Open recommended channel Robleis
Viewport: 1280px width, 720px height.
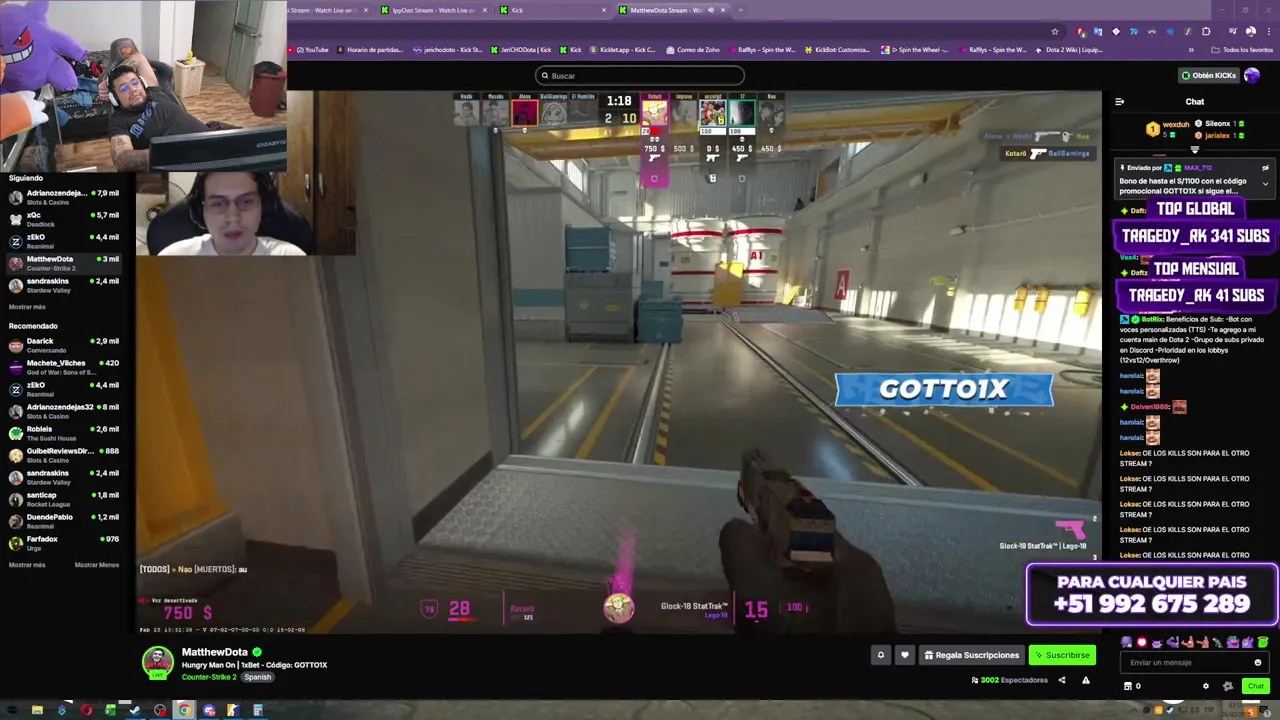[64, 433]
